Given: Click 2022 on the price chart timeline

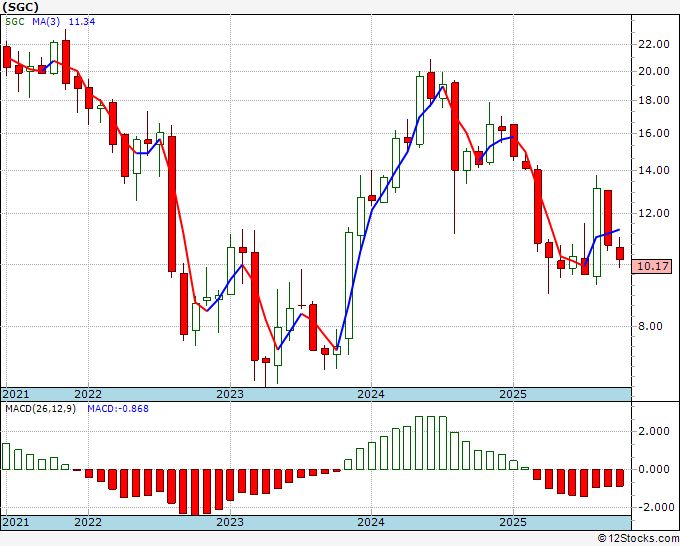Looking at the screenshot, I should [x=88, y=394].
